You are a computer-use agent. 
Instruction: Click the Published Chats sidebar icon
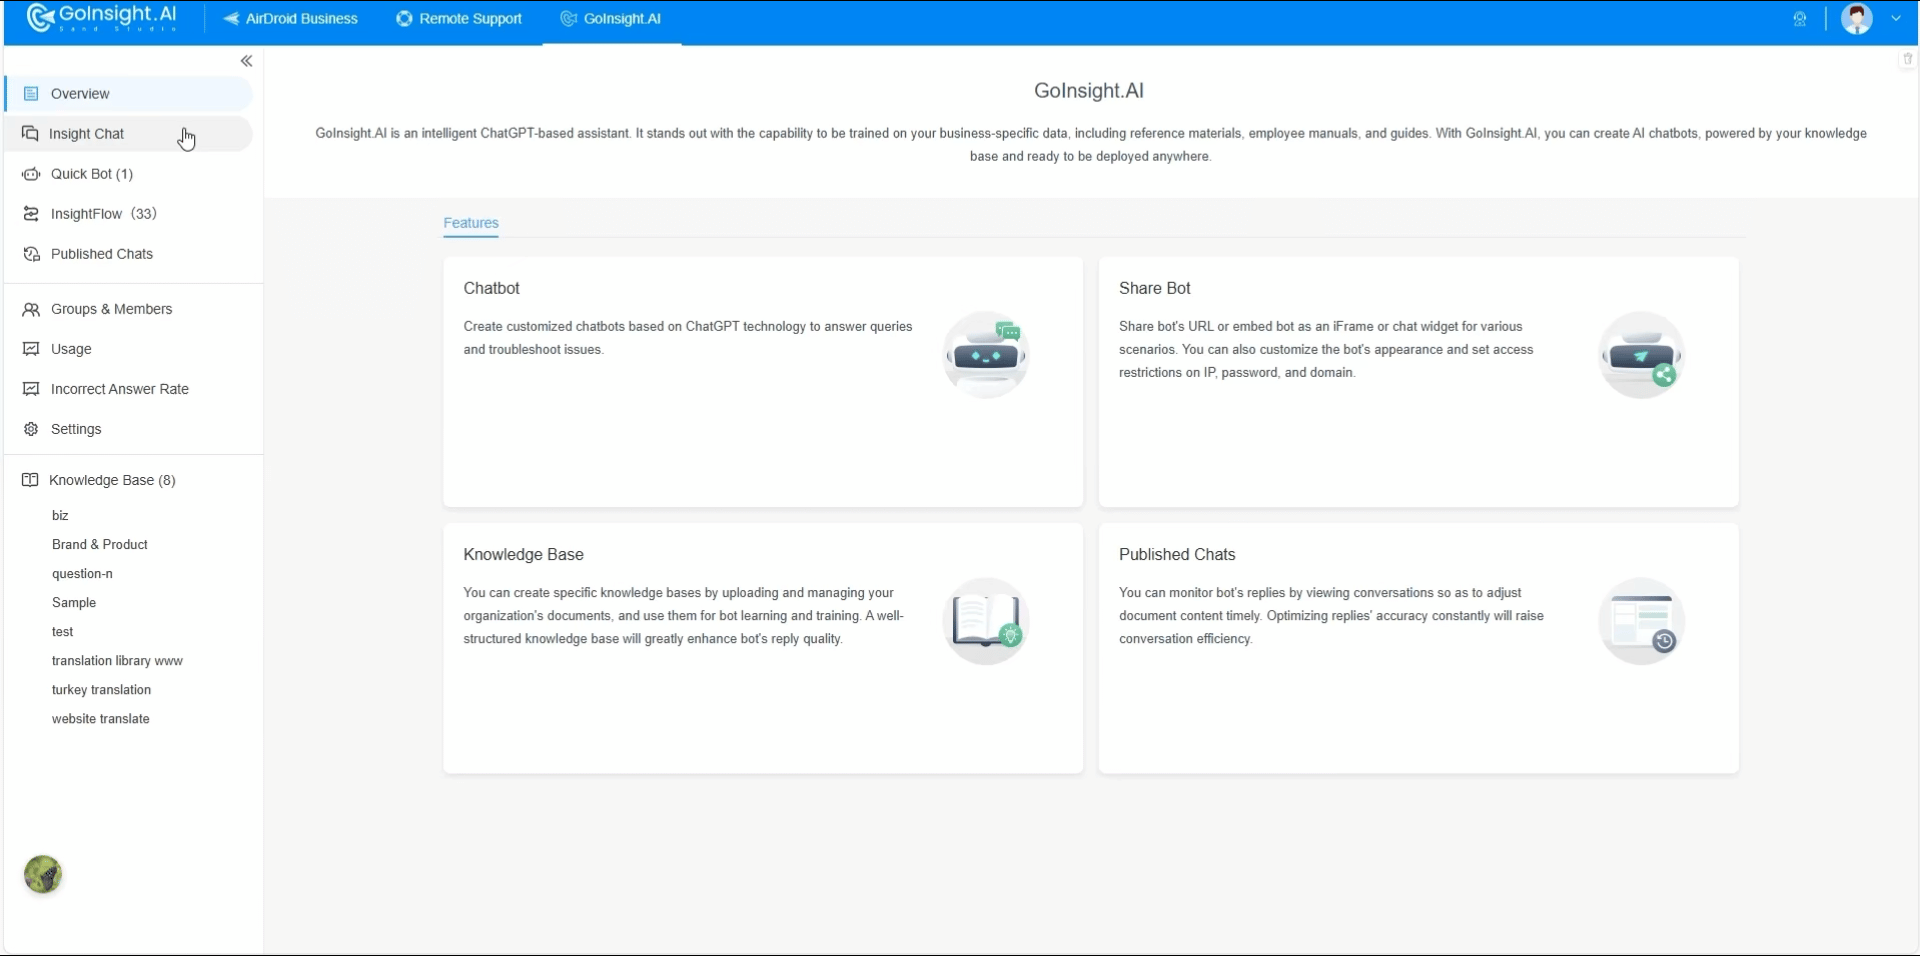pyautogui.click(x=31, y=254)
